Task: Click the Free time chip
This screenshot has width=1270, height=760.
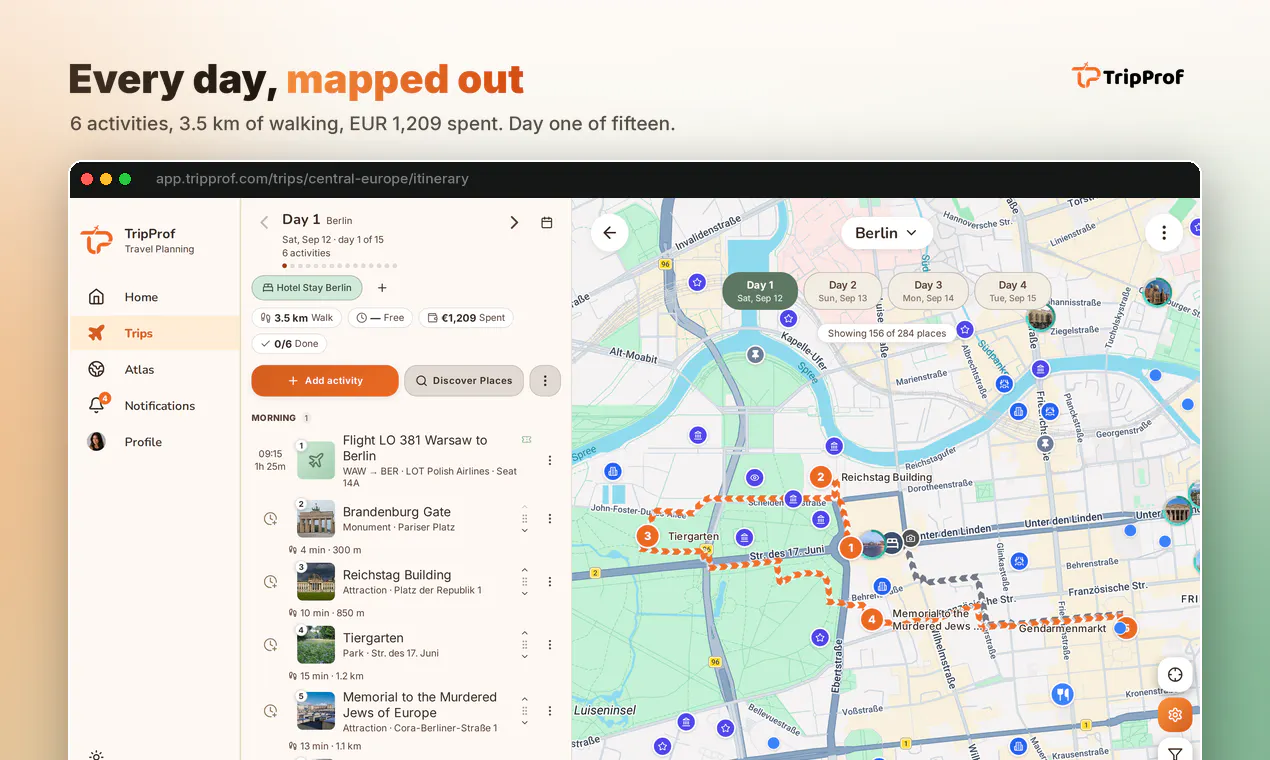Action: point(380,318)
